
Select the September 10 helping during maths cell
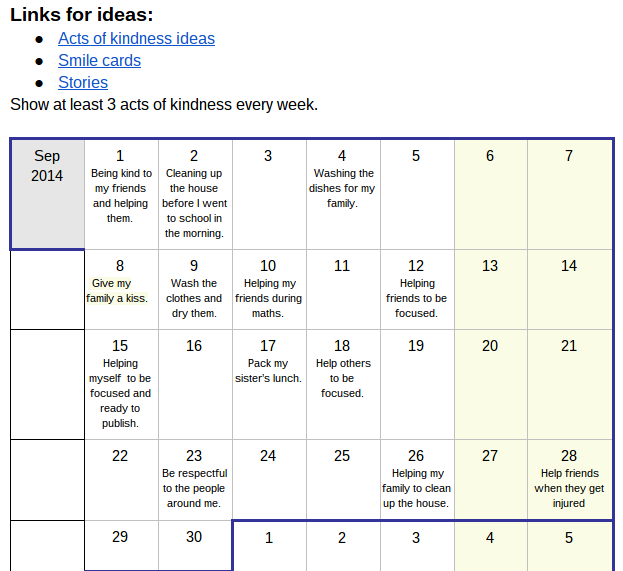pos(269,290)
